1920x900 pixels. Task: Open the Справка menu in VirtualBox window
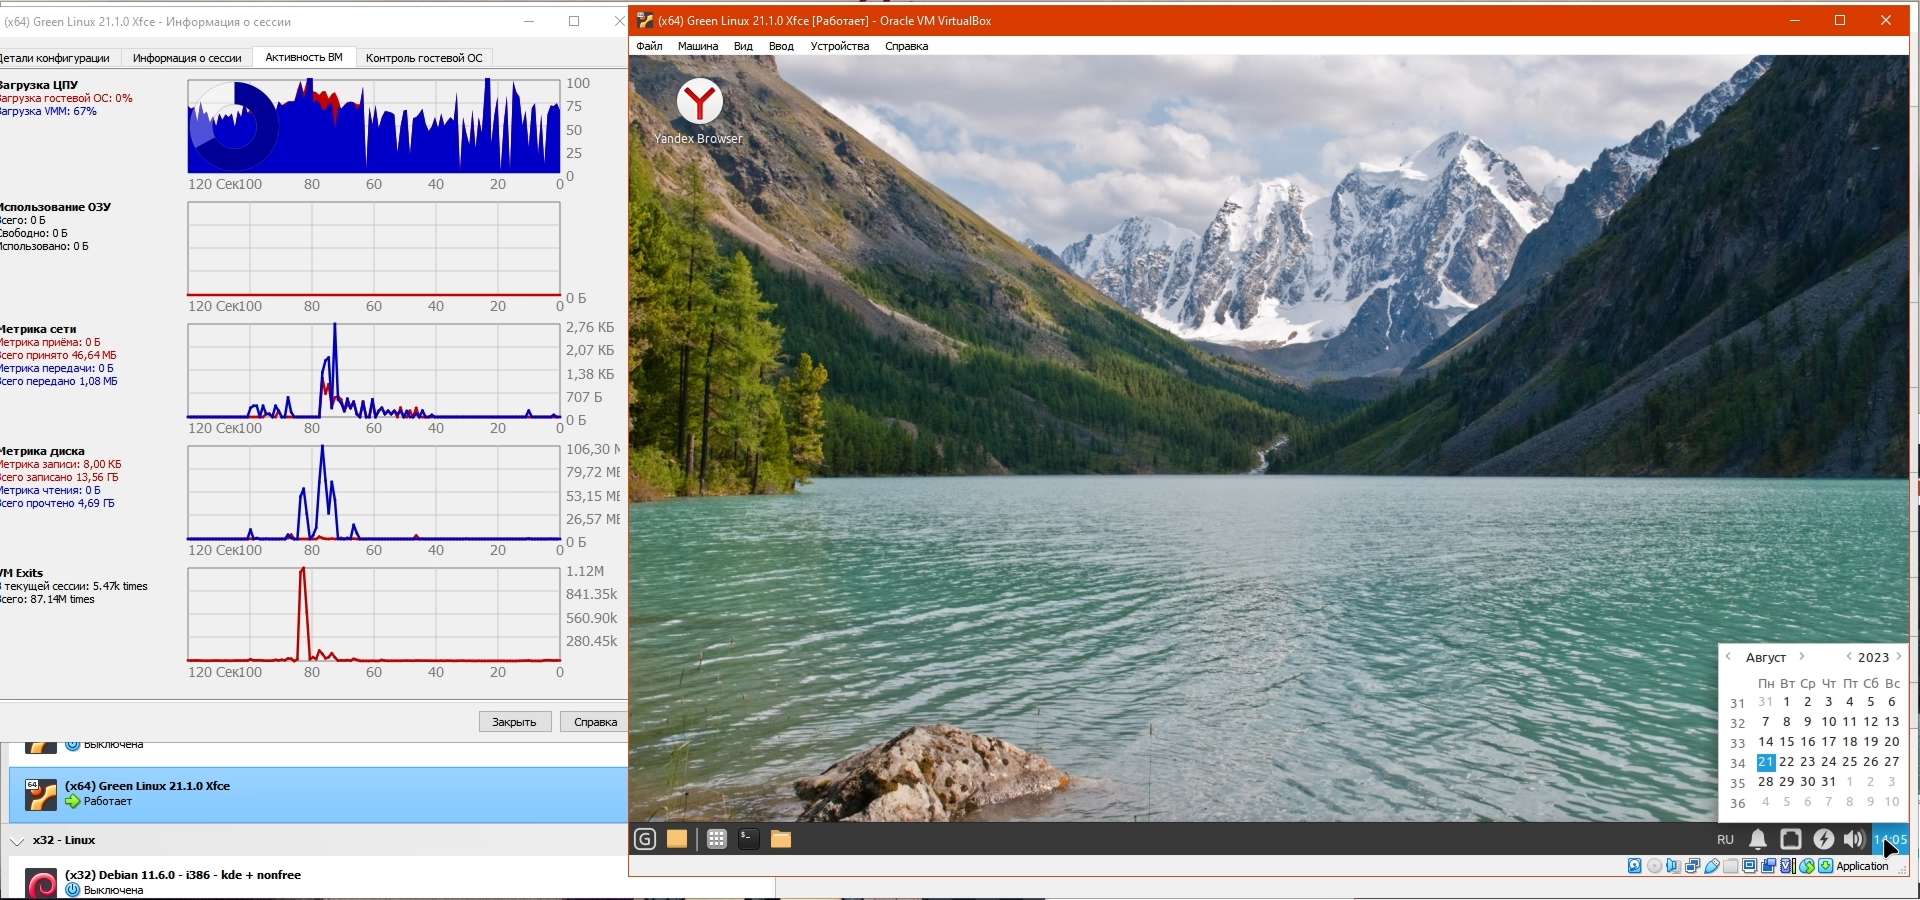point(906,46)
